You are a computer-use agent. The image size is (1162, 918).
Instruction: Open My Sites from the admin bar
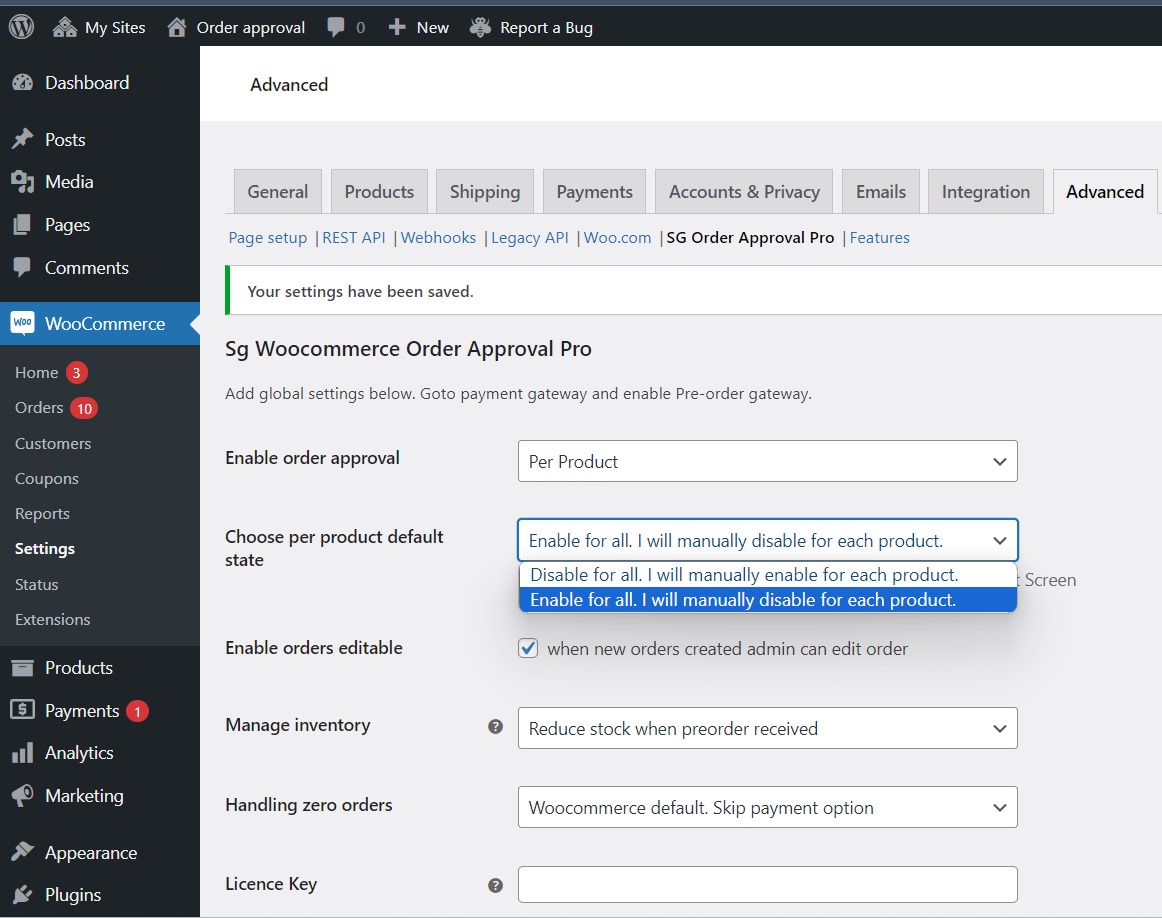pyautogui.click(x=97, y=27)
